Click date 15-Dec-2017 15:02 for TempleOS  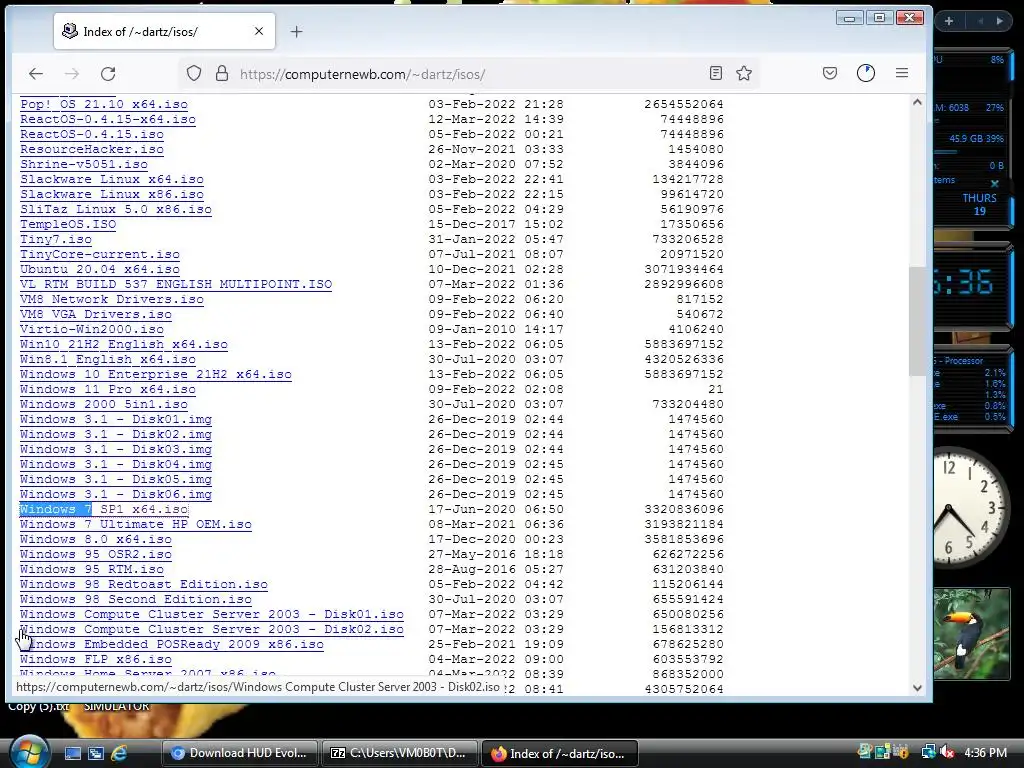point(496,225)
